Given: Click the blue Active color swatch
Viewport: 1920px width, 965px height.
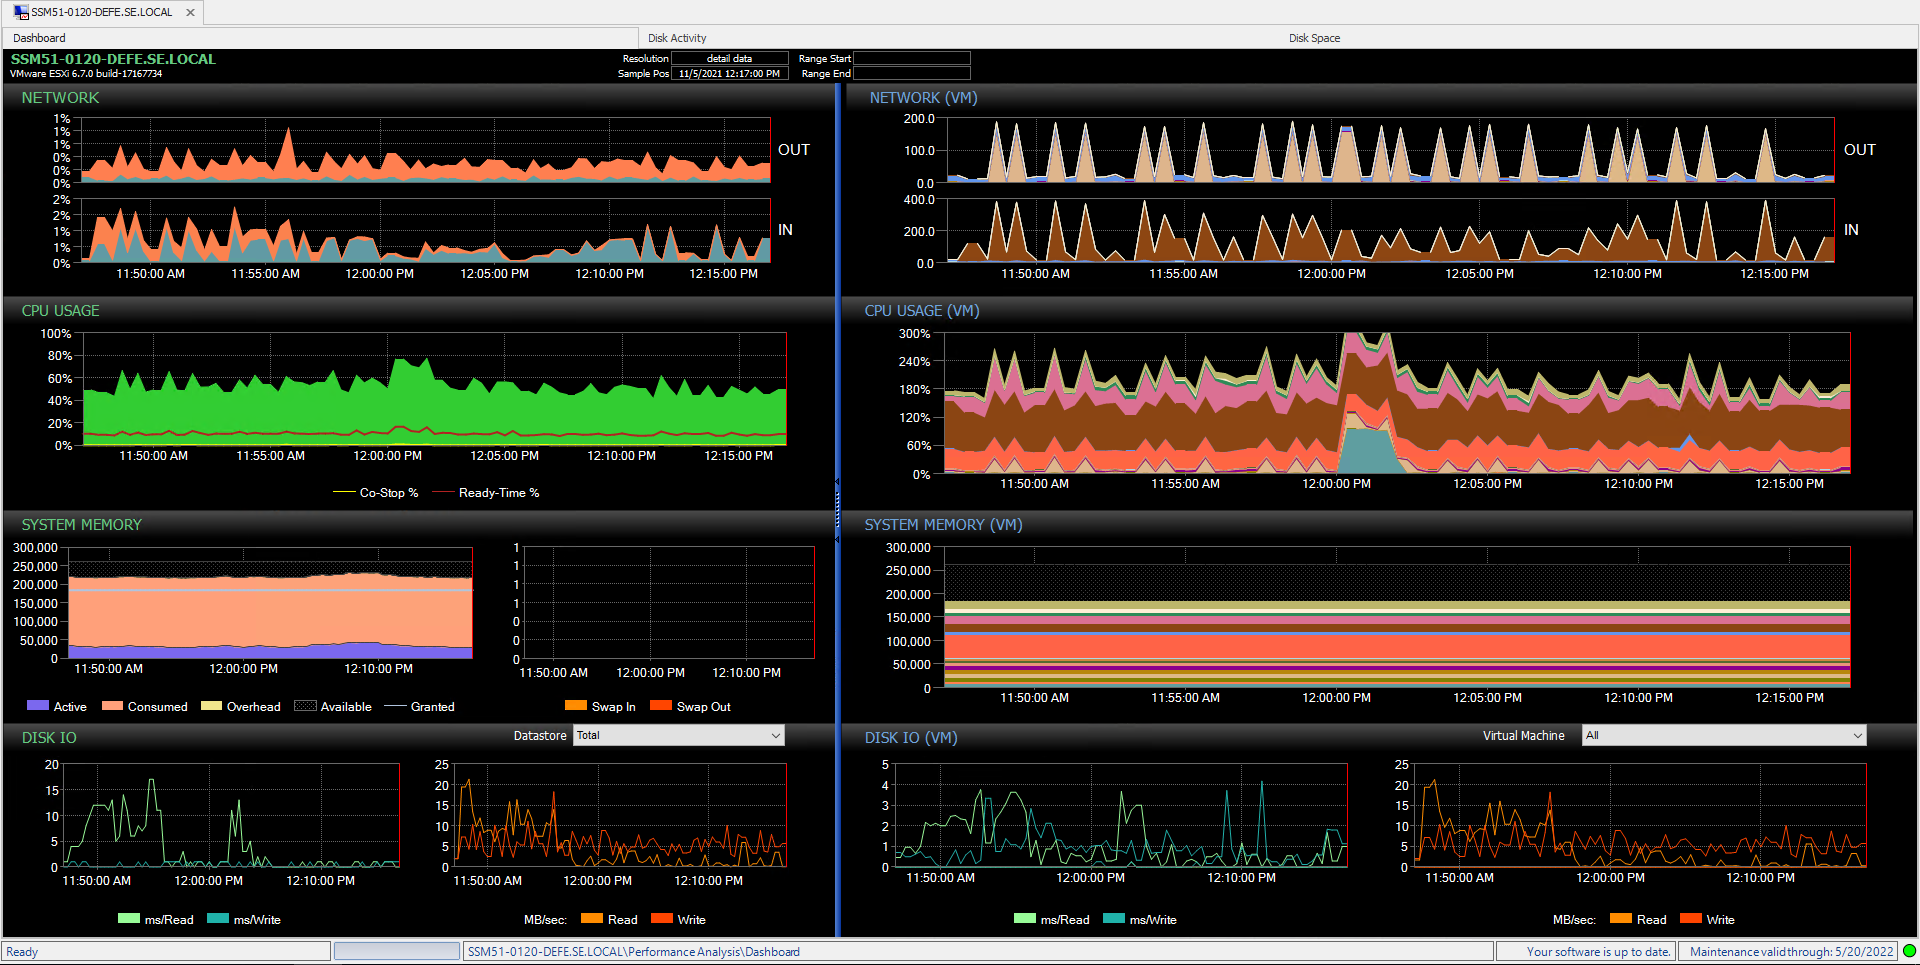Looking at the screenshot, I should pyautogui.click(x=38, y=706).
